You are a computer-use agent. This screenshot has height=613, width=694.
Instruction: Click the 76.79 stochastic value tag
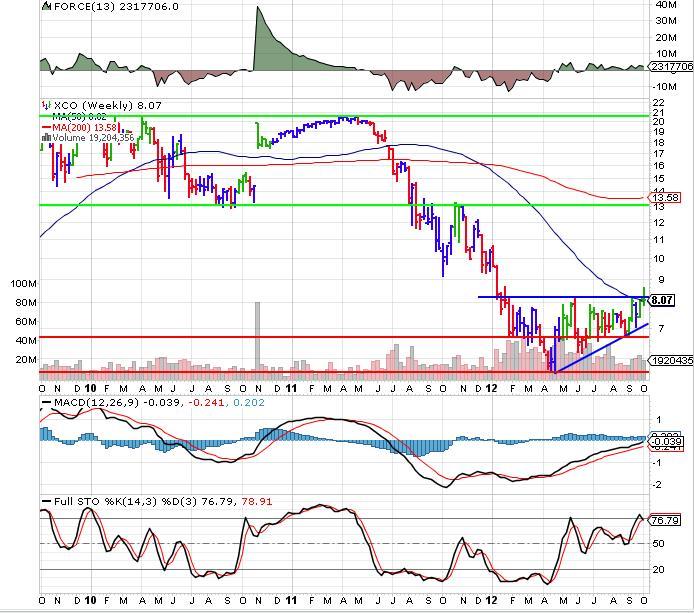(665, 520)
